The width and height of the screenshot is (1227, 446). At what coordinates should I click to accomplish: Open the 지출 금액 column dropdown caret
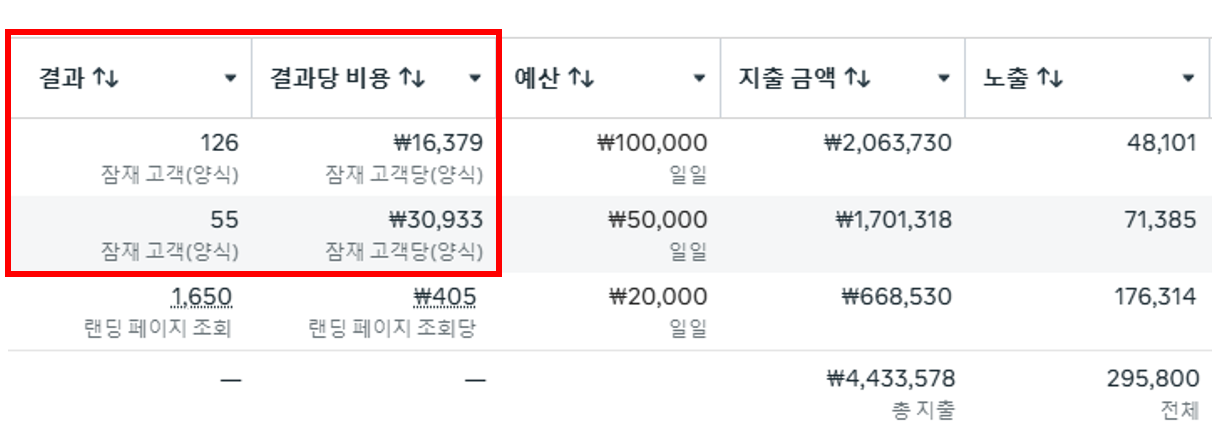[943, 78]
